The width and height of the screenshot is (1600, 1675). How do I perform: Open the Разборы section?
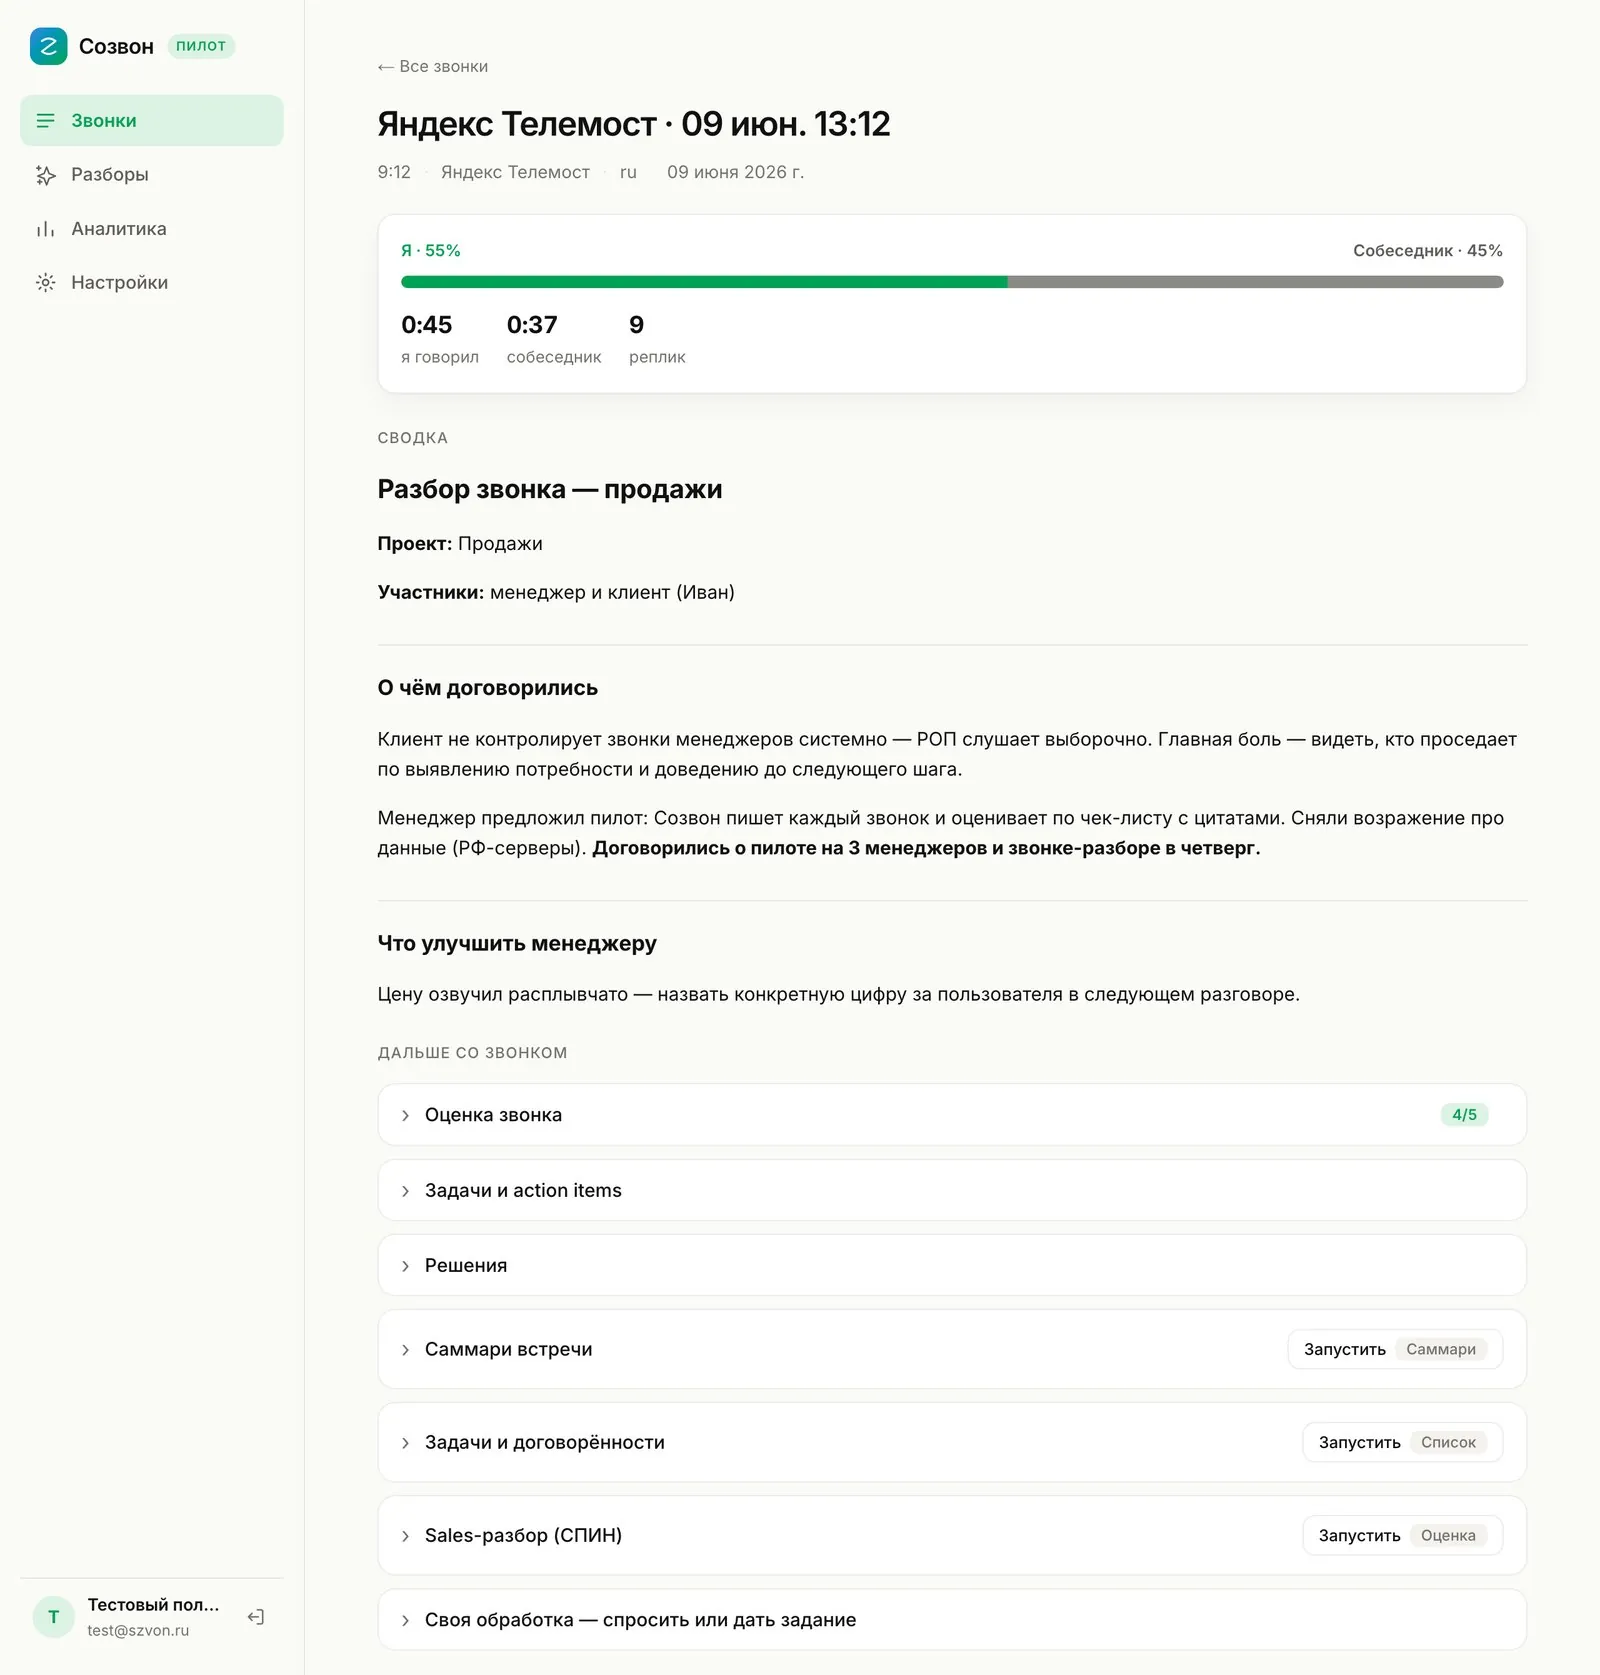point(152,175)
